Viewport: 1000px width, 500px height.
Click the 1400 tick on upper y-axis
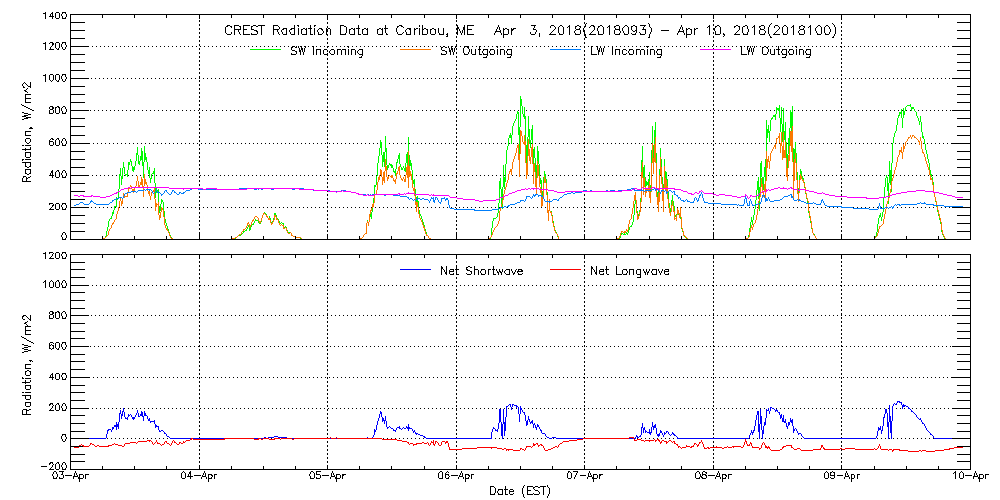(54, 18)
